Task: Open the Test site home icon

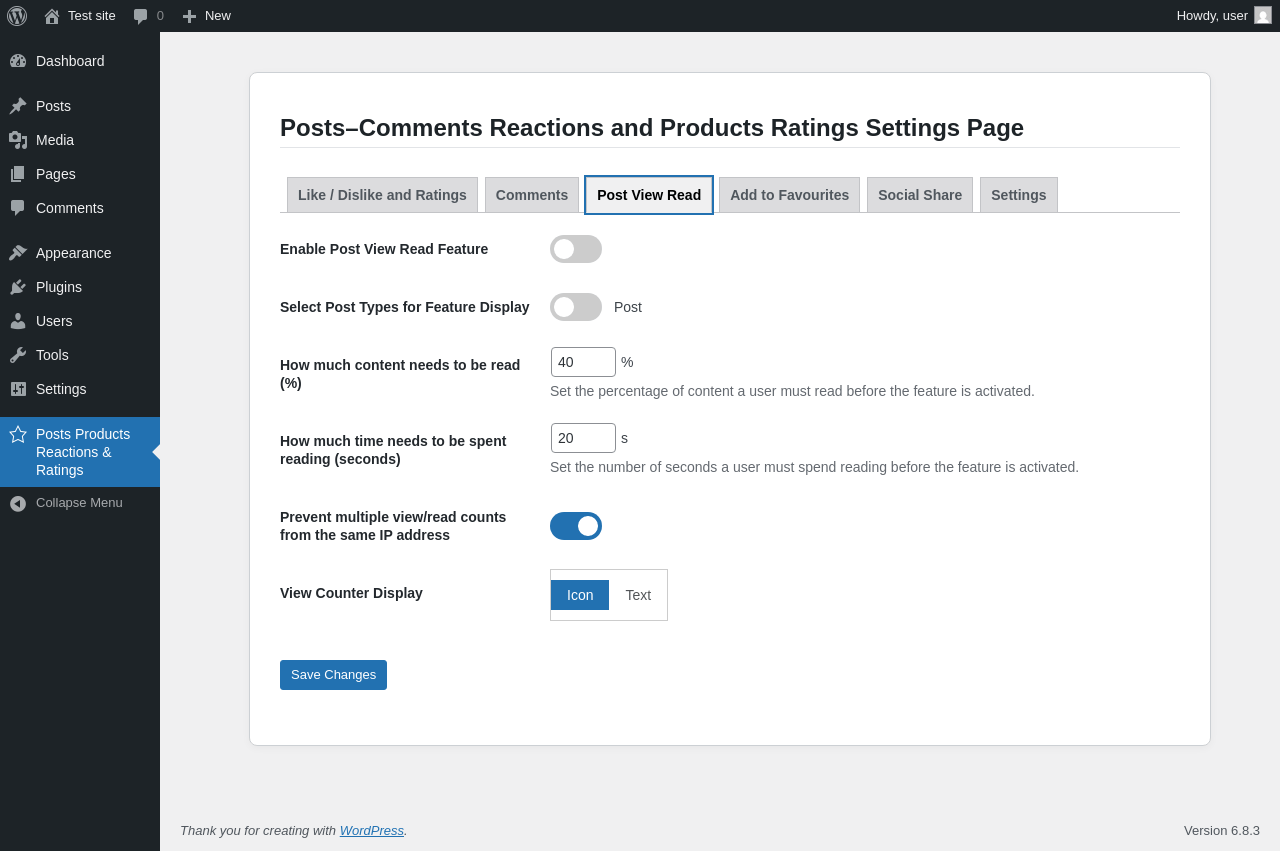Action: click(52, 16)
